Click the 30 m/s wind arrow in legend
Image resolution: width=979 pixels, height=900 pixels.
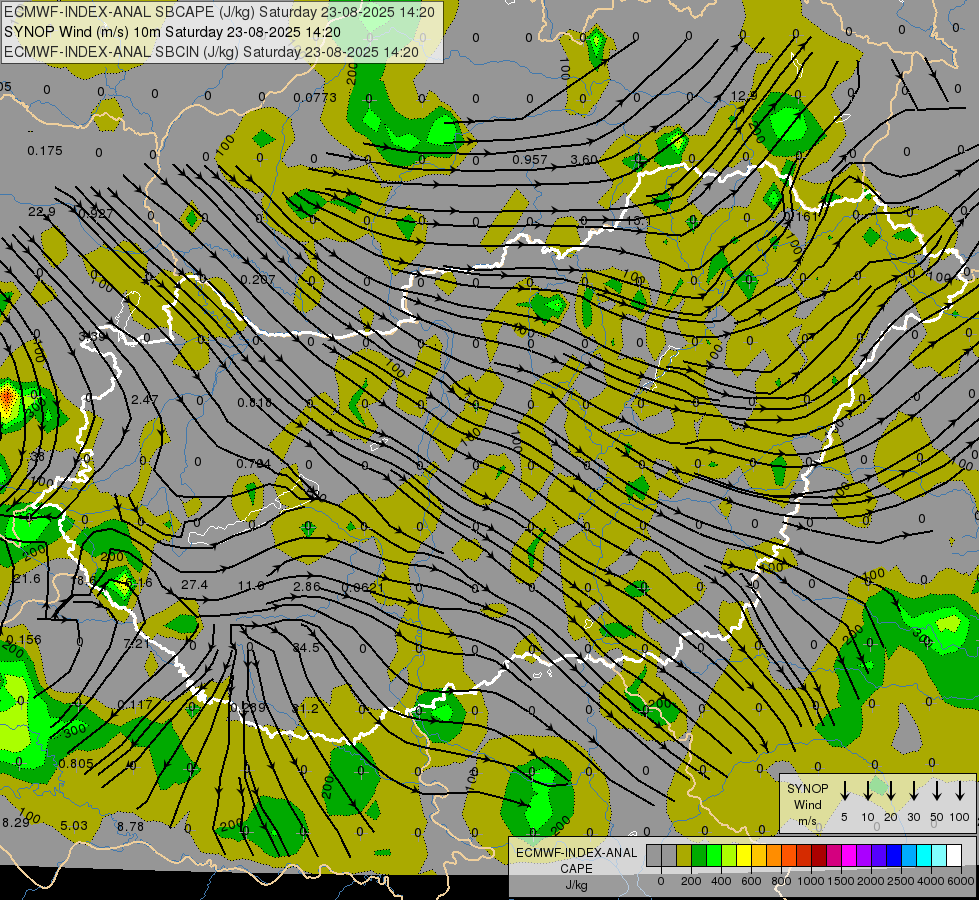tap(913, 791)
